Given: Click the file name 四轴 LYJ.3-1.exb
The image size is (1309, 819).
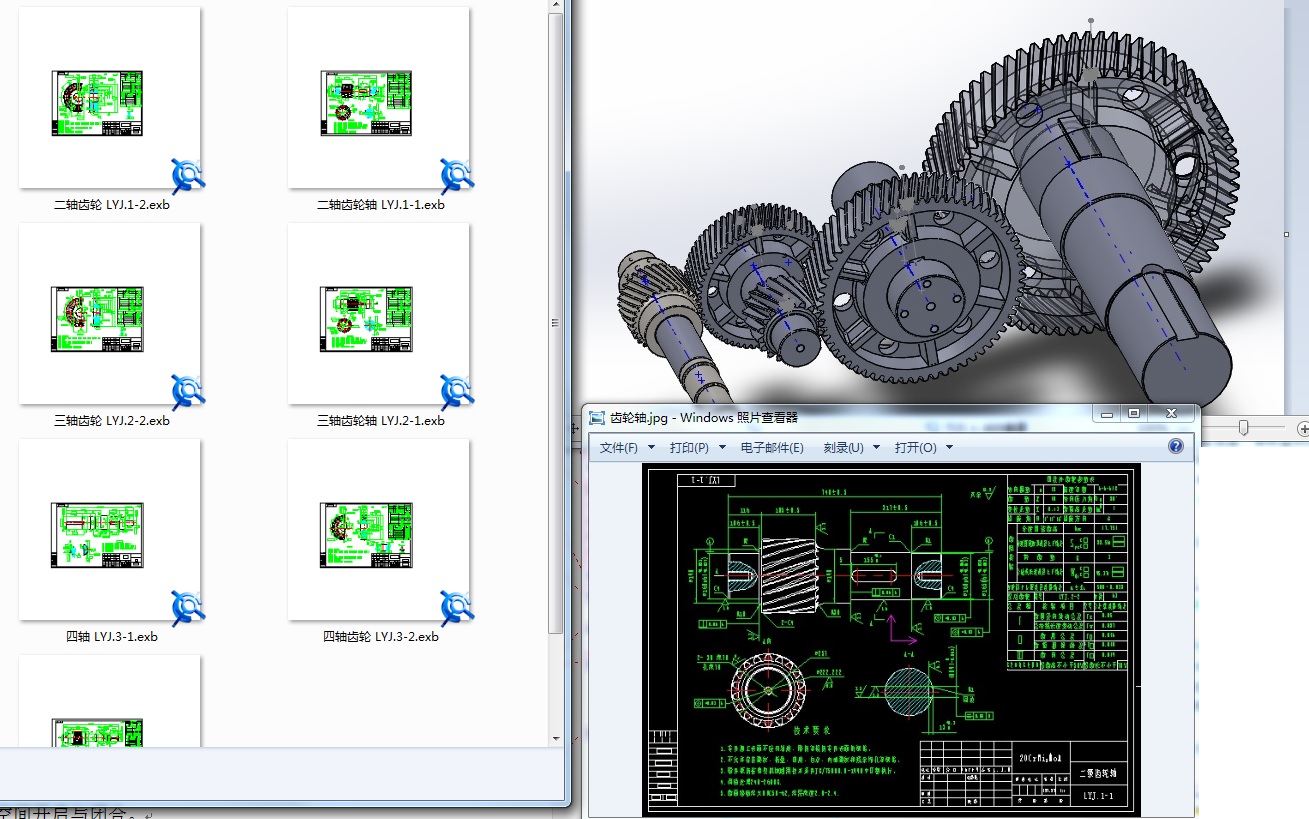Looking at the screenshot, I should coord(112,637).
